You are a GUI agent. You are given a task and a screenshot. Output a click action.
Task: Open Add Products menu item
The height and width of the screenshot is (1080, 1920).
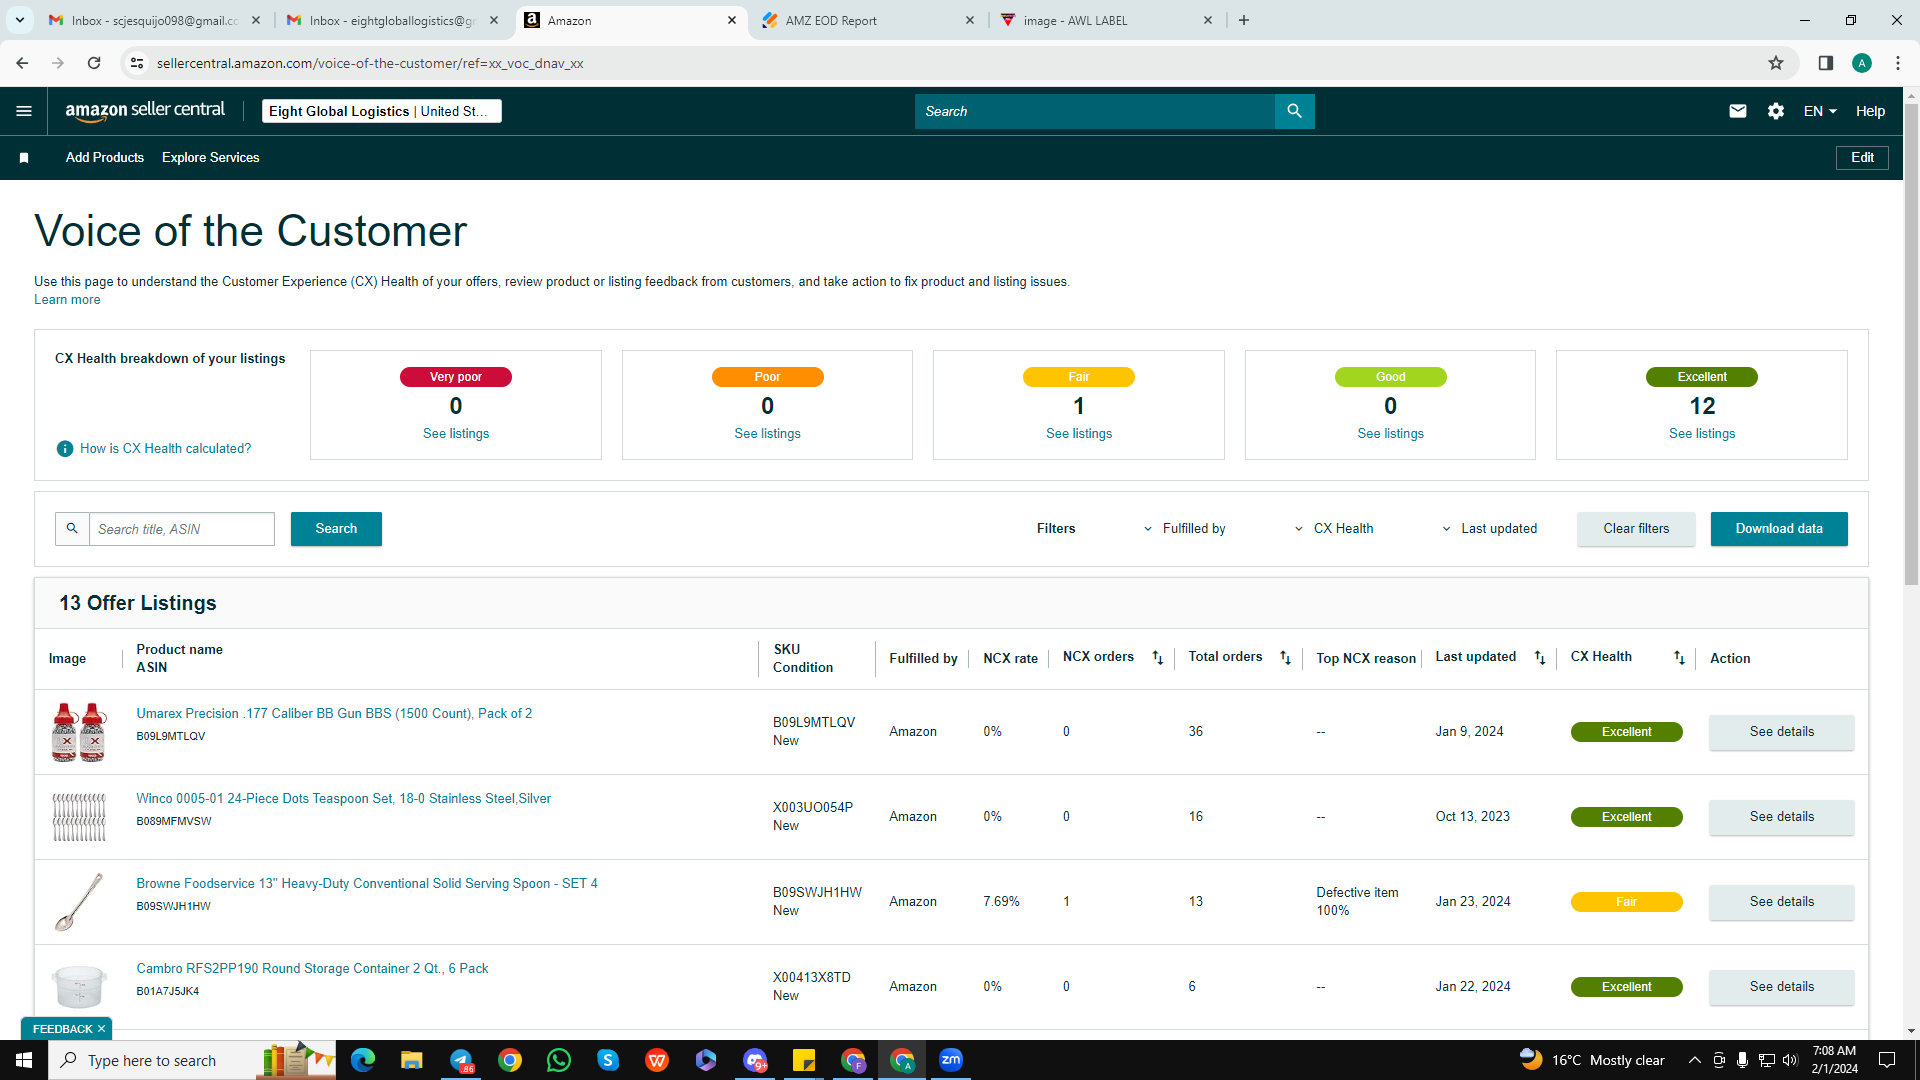click(105, 158)
